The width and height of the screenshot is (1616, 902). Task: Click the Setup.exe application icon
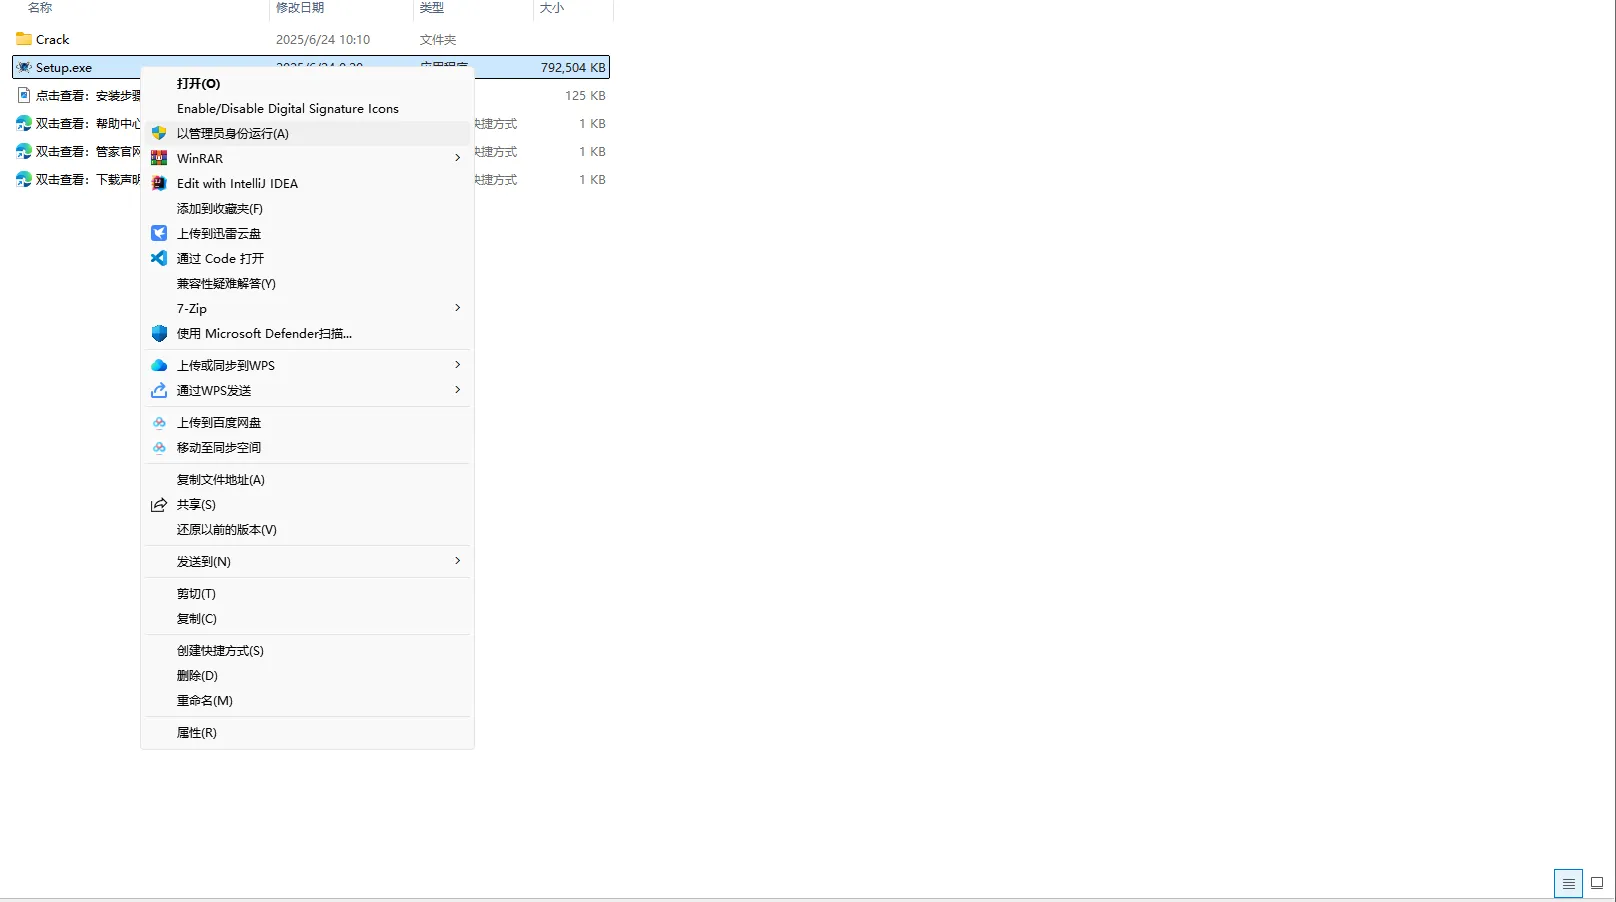(x=24, y=67)
